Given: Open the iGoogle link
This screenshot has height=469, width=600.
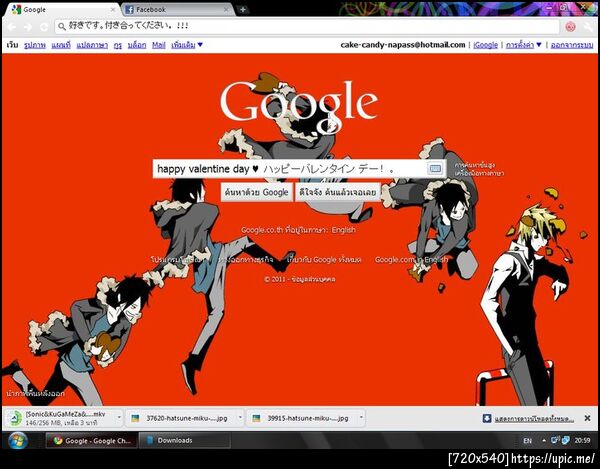Looking at the screenshot, I should 486,45.
